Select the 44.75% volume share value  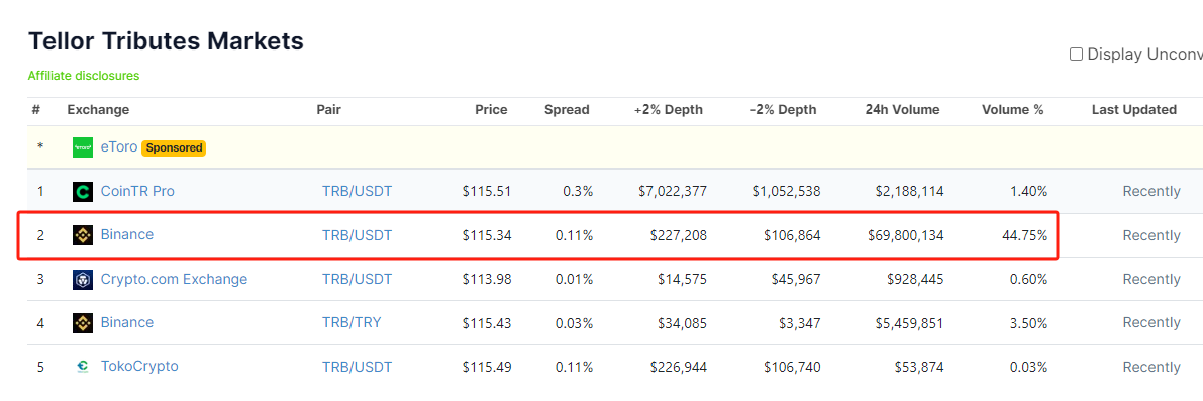[1024, 235]
